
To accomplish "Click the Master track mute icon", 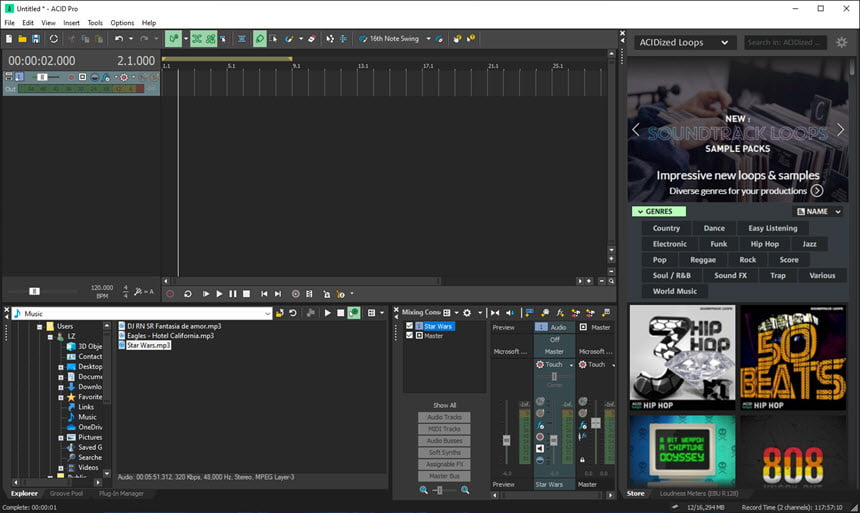I will tap(582, 401).
